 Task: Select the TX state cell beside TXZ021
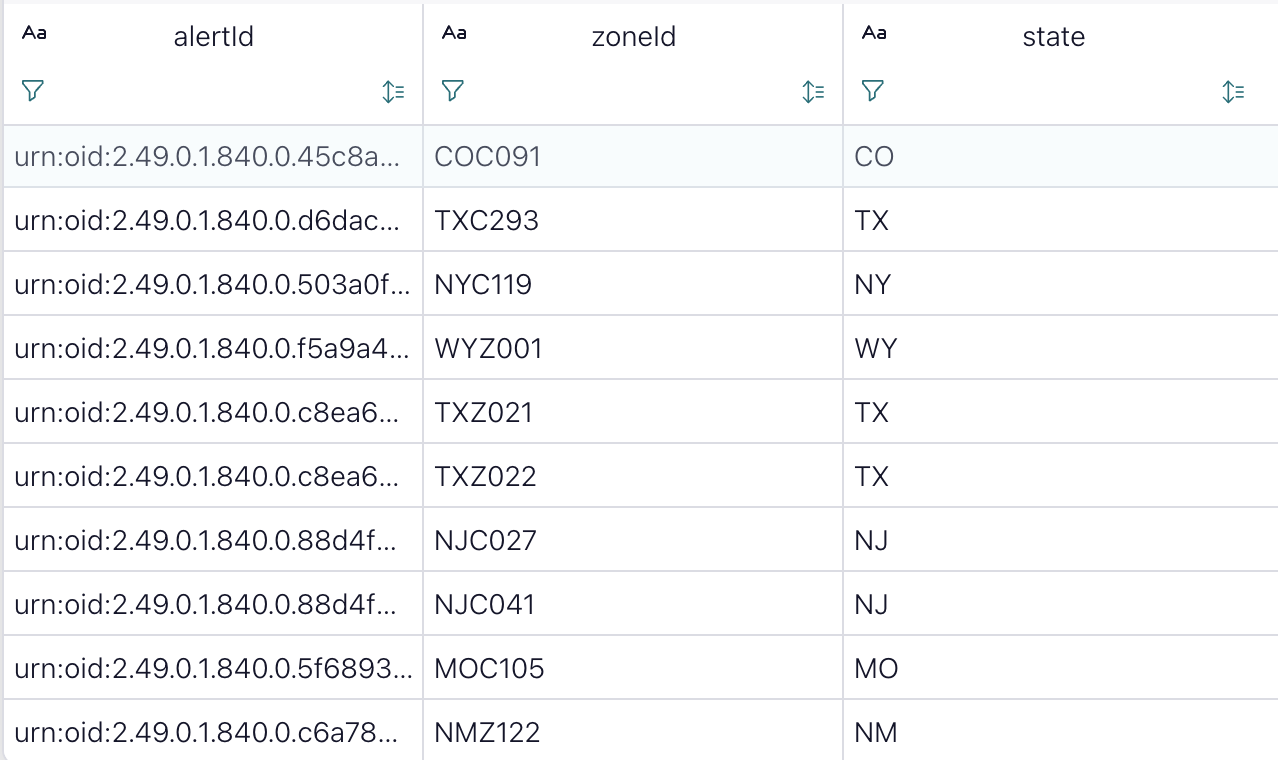[x=873, y=412]
